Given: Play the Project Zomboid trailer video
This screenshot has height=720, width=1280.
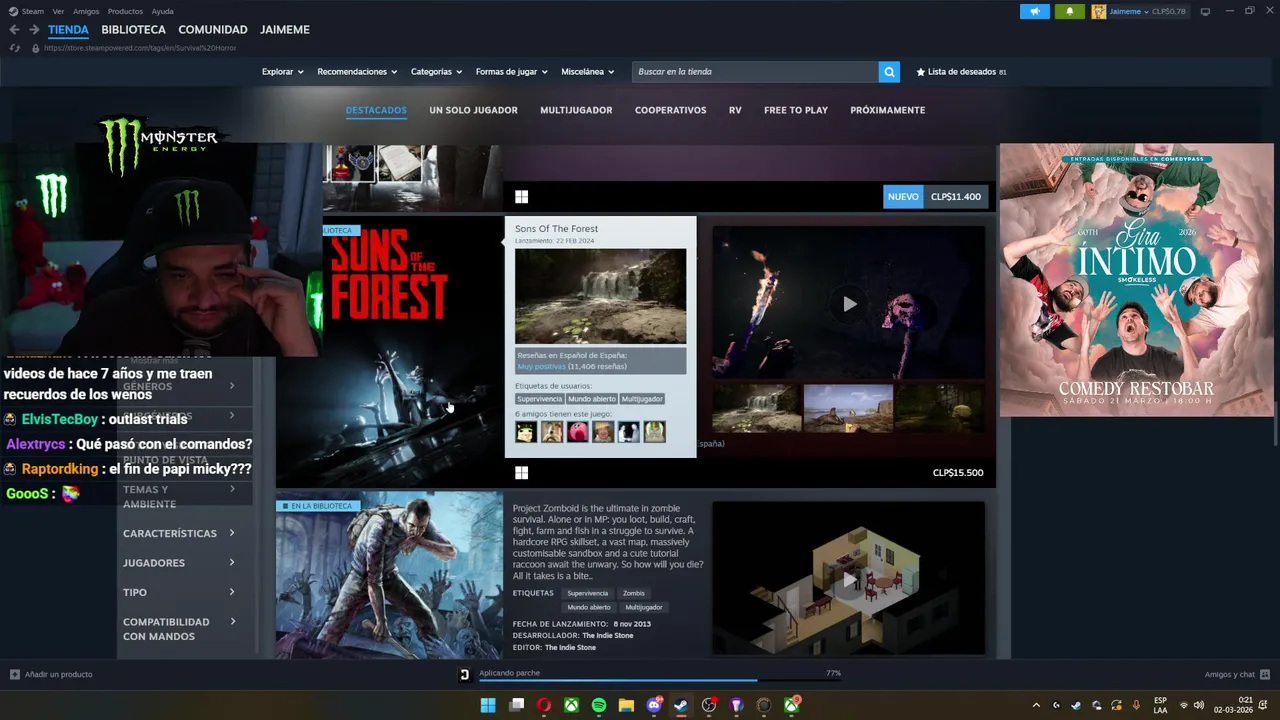Looking at the screenshot, I should 849,579.
